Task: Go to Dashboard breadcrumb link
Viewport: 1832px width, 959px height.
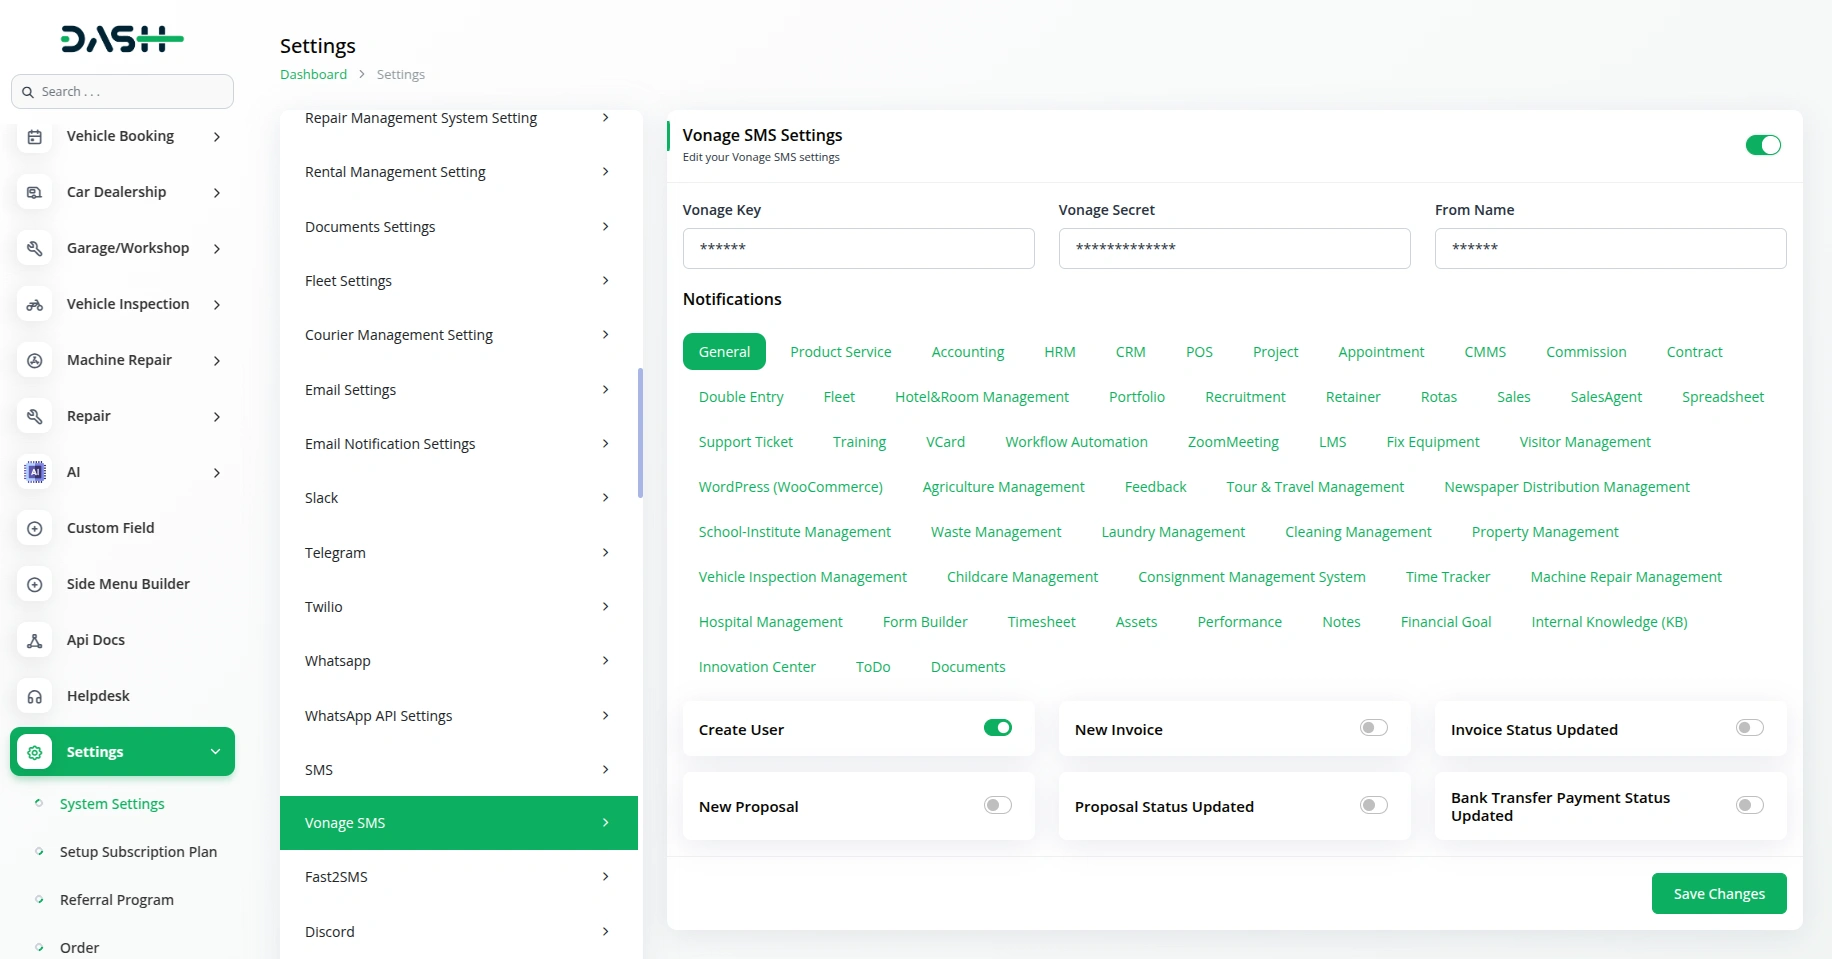Action: click(x=313, y=75)
